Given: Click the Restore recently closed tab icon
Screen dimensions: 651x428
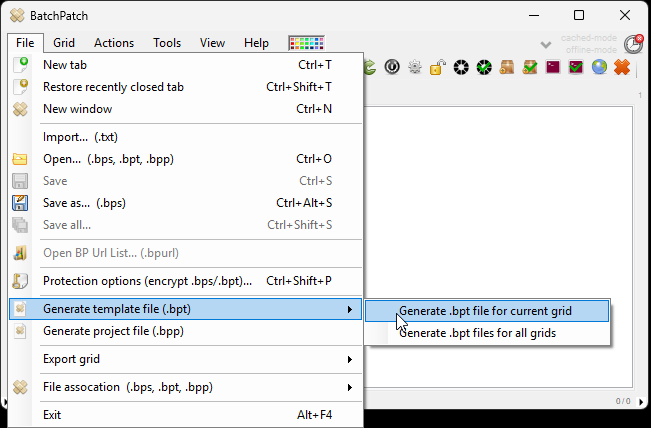Looking at the screenshot, I should tap(20, 87).
